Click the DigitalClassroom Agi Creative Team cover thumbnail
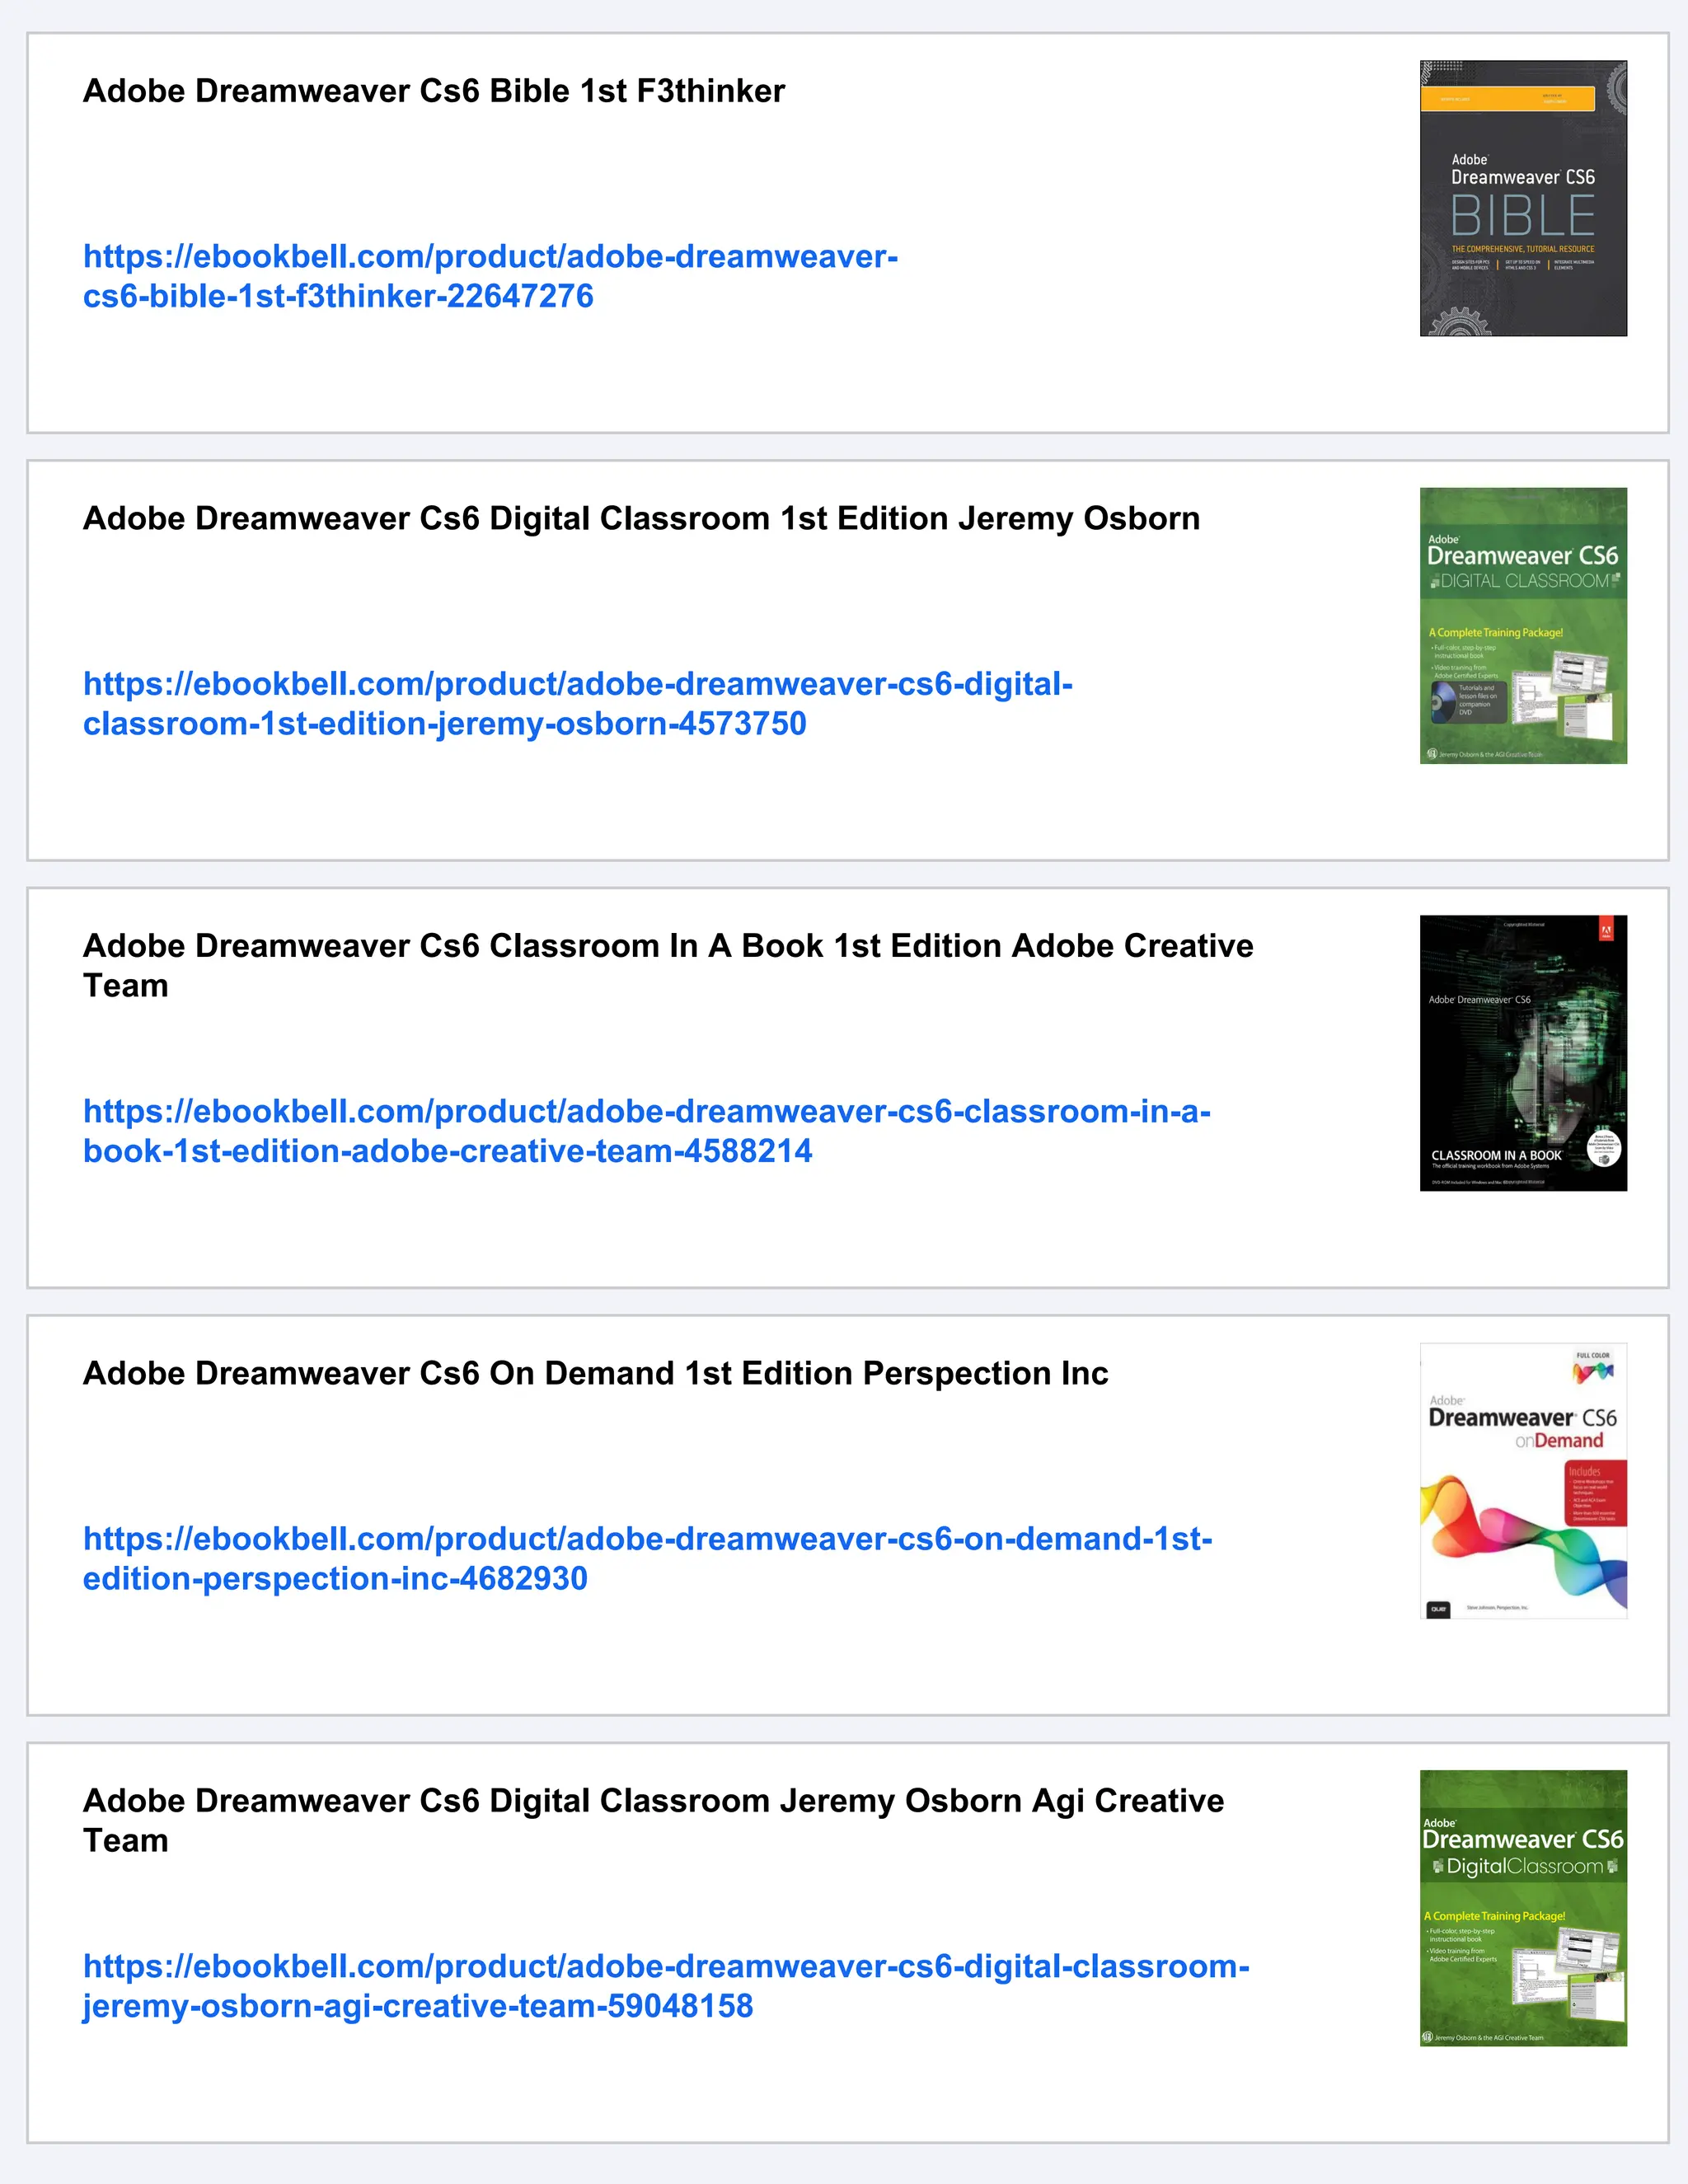This screenshot has width=1688, height=2184. pos(1523,1908)
